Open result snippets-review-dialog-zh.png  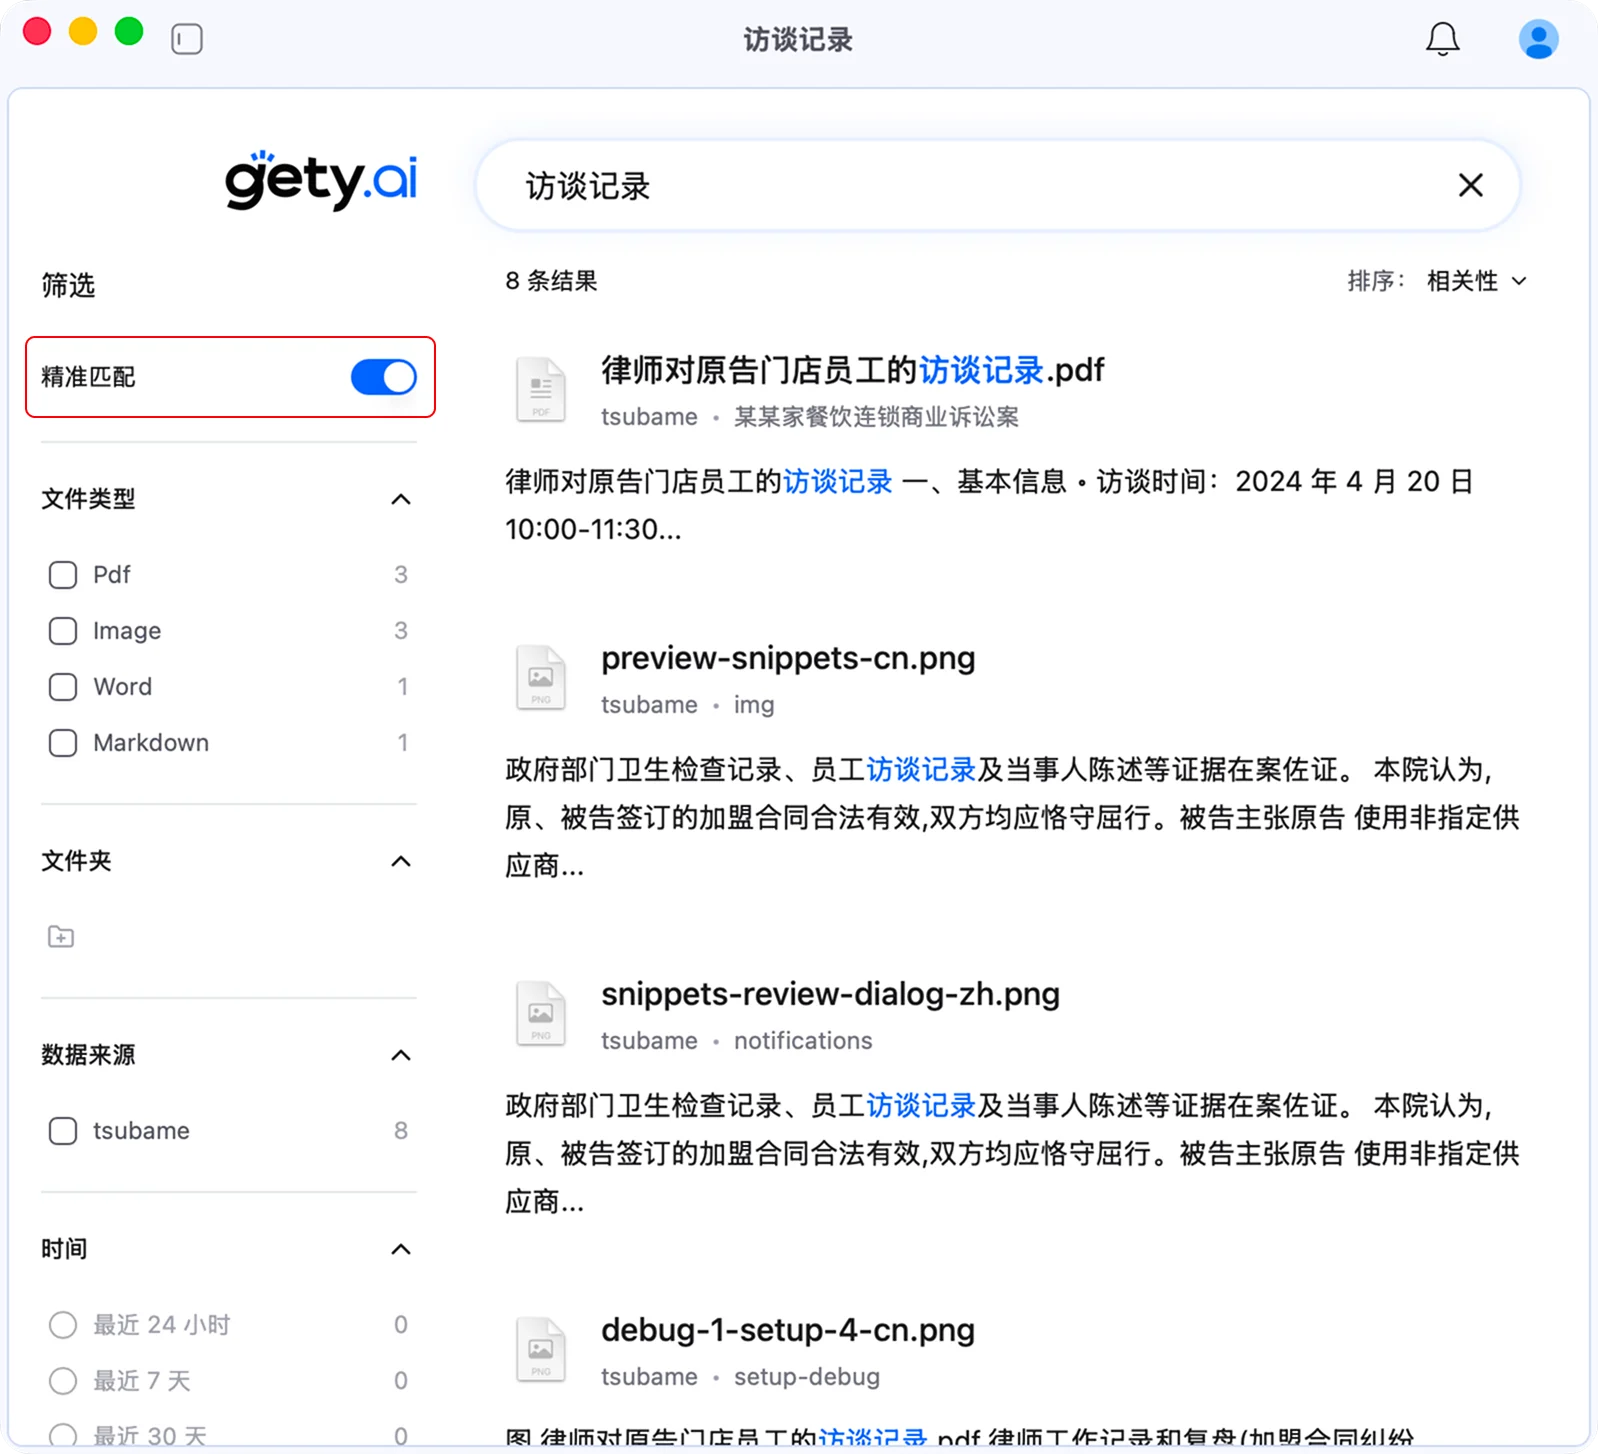830,994
